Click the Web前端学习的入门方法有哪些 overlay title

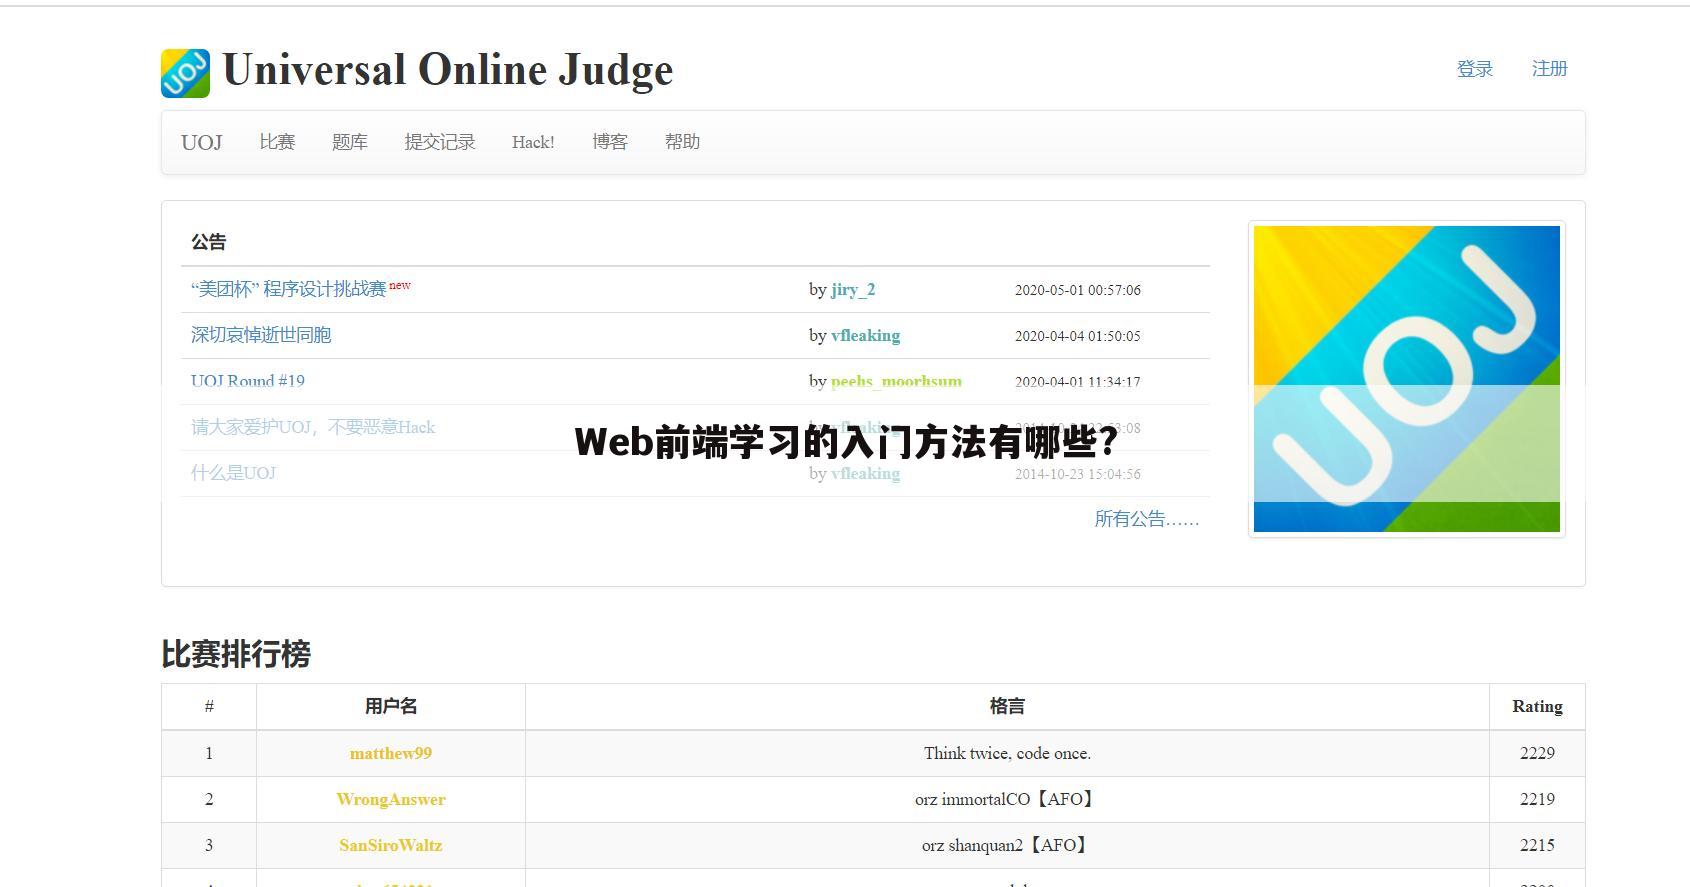click(846, 442)
